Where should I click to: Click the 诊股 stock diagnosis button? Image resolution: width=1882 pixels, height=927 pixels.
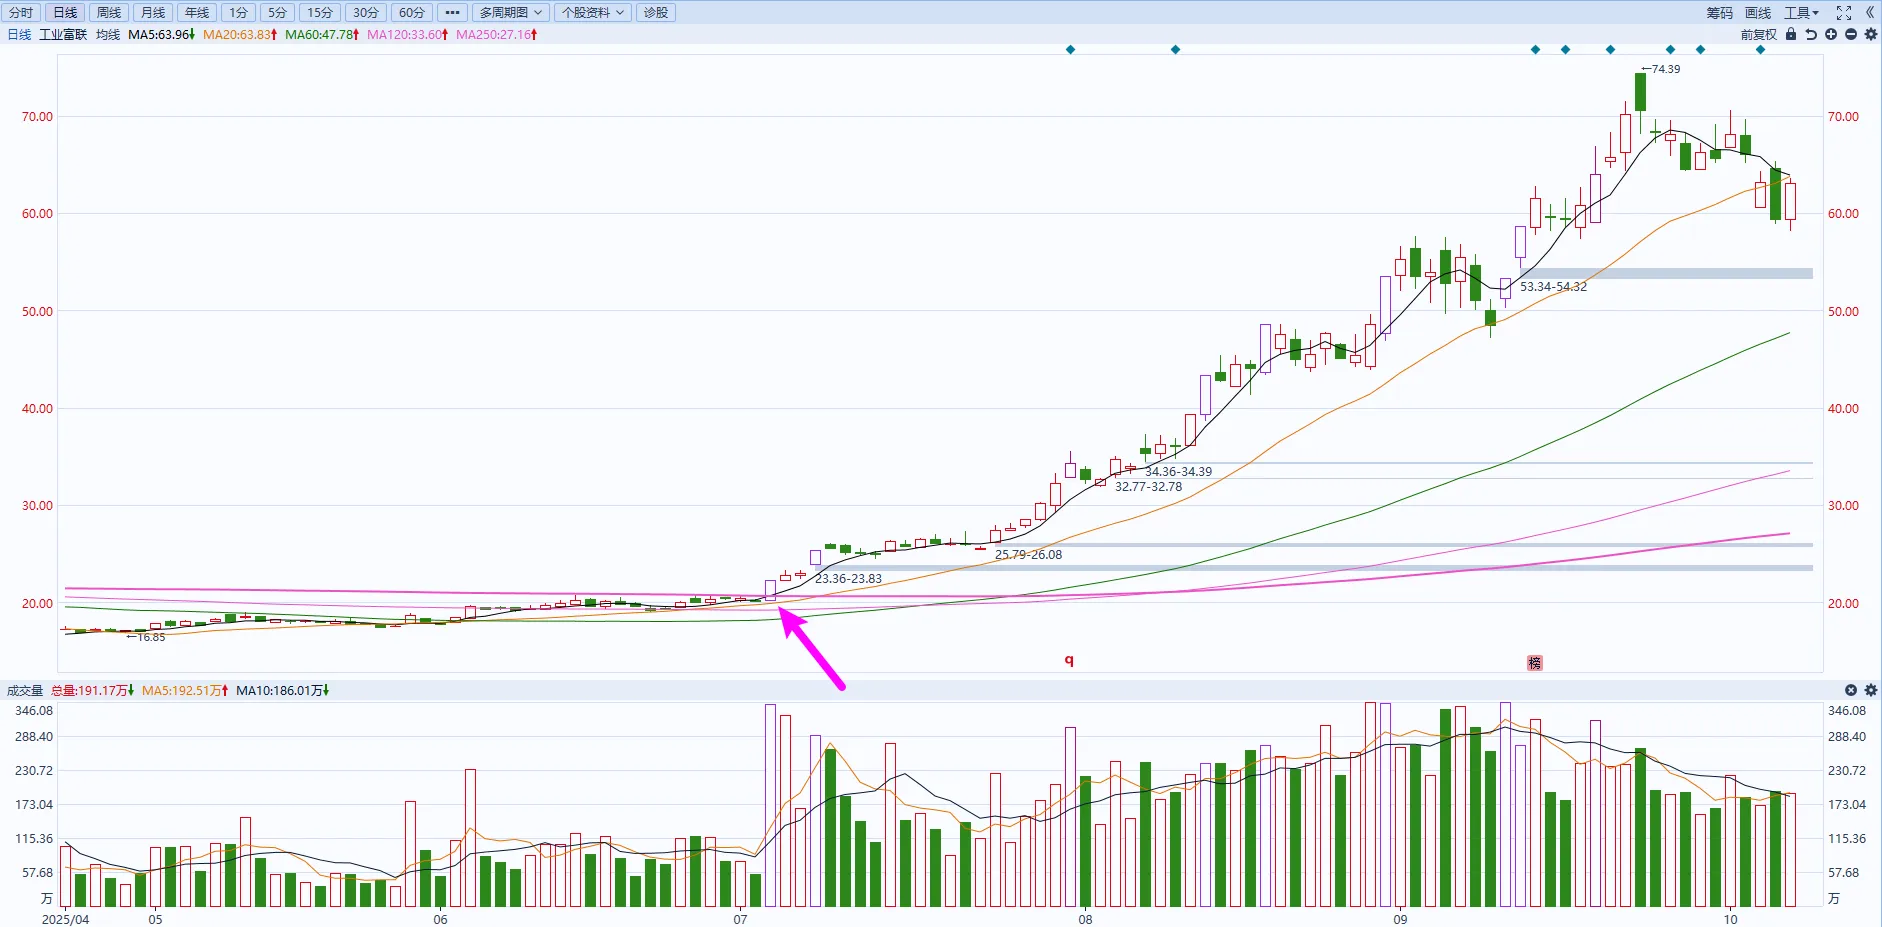coord(656,13)
